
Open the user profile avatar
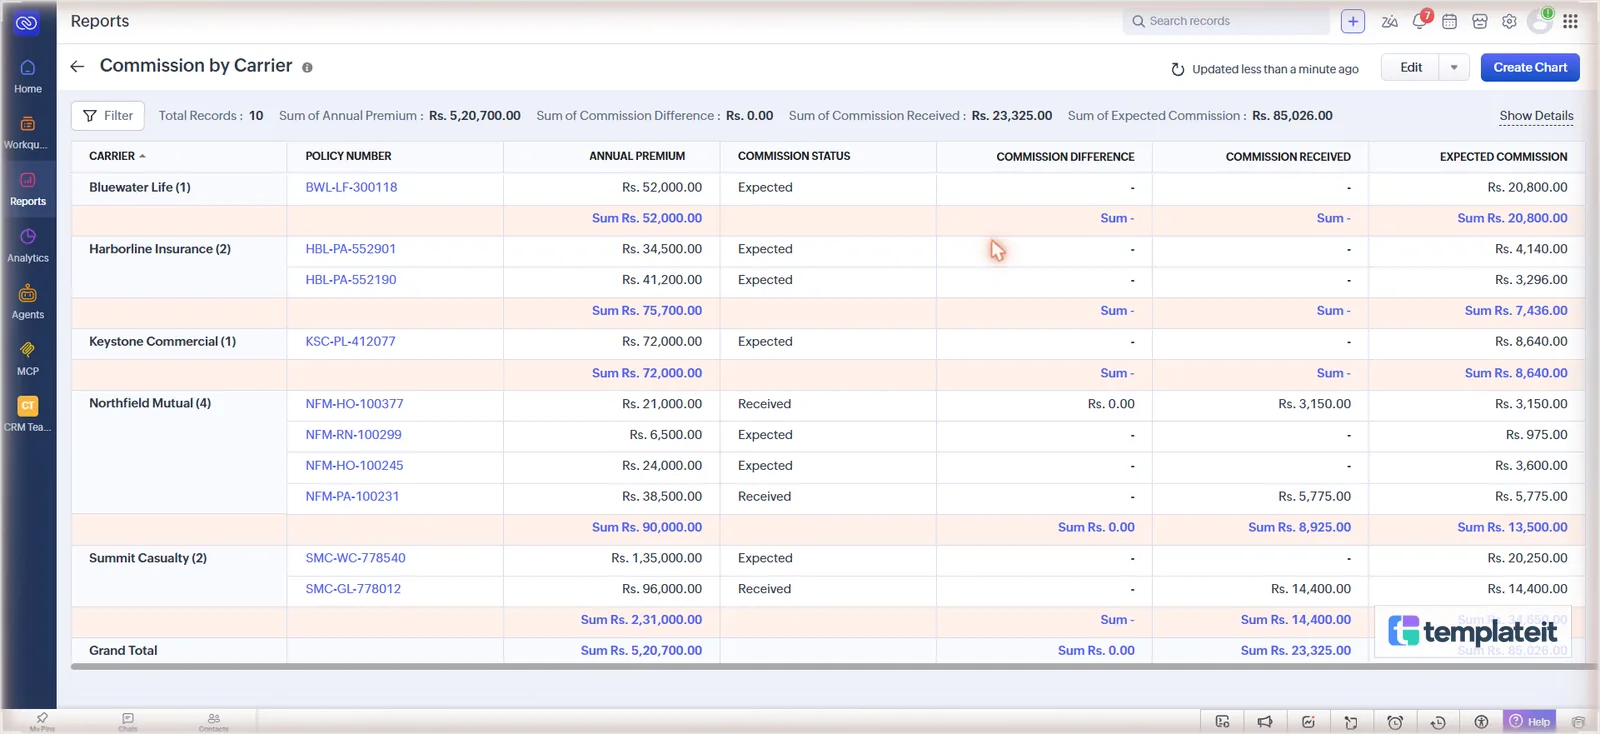(1540, 21)
